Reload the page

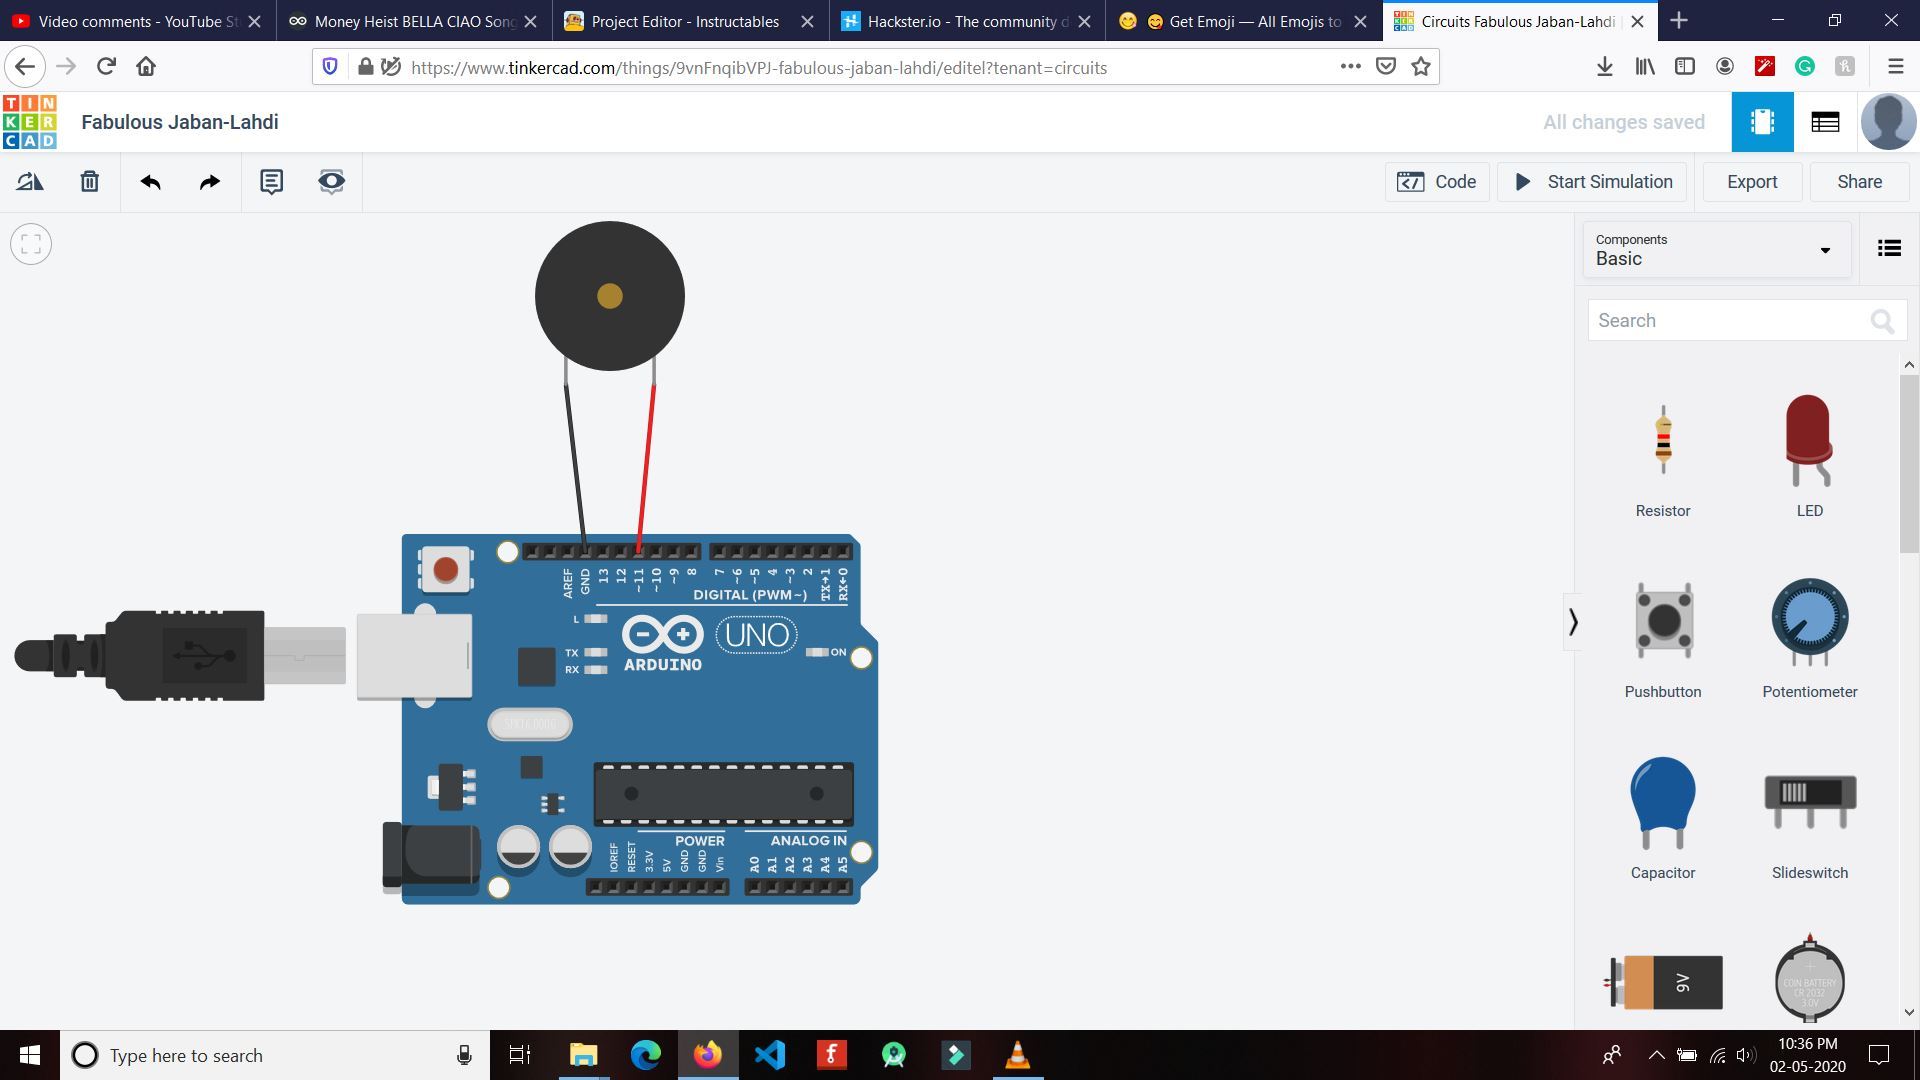pos(106,67)
